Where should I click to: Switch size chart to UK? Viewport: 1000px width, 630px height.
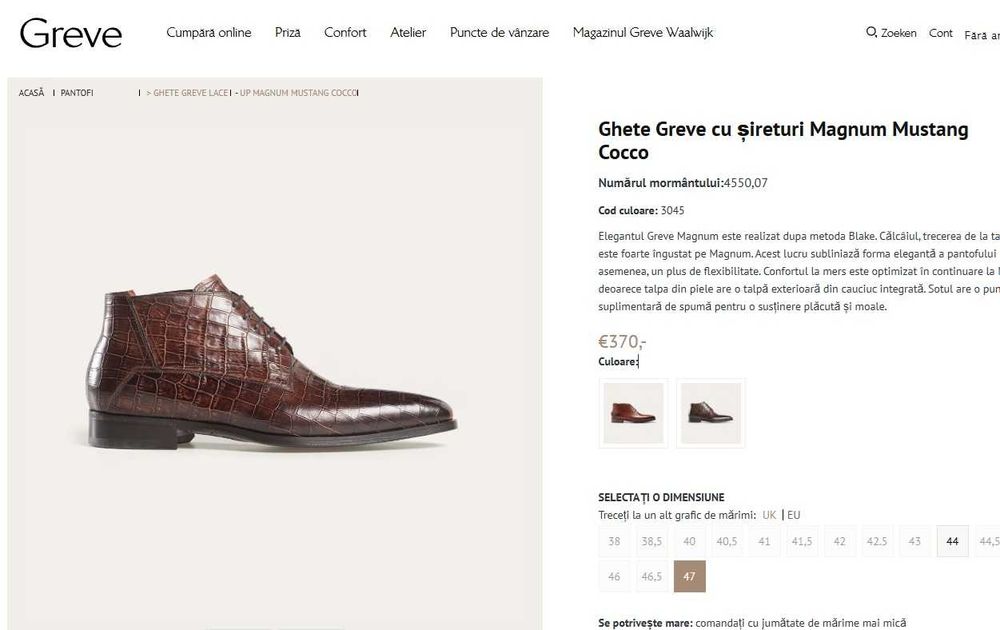(769, 516)
